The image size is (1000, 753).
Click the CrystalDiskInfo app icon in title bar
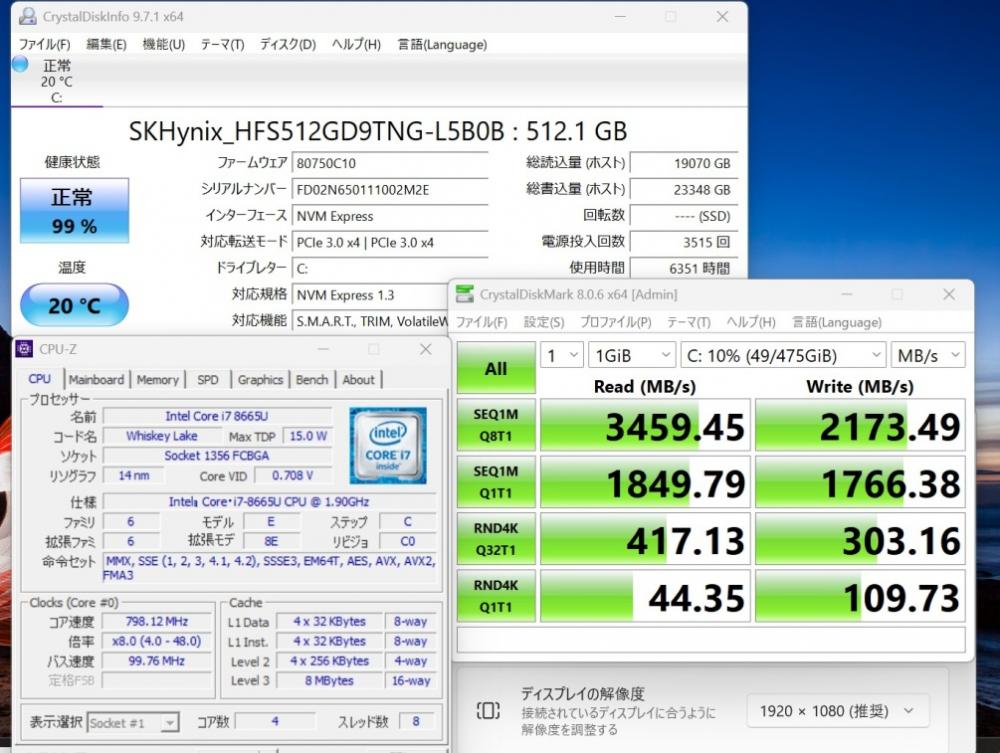27,17
